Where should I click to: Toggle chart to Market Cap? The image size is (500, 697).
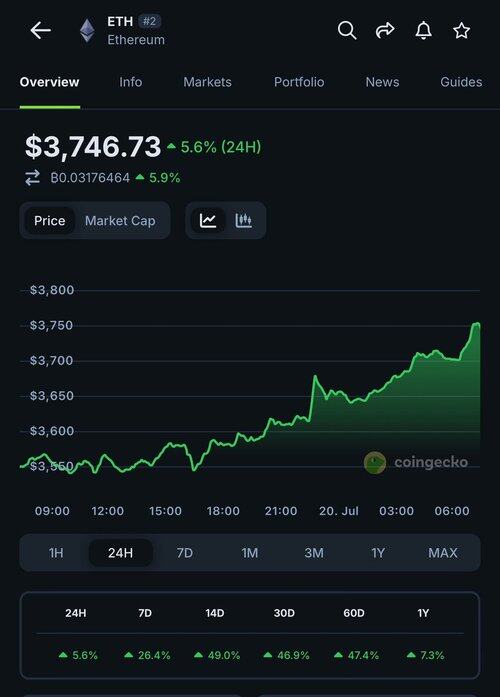pos(120,221)
